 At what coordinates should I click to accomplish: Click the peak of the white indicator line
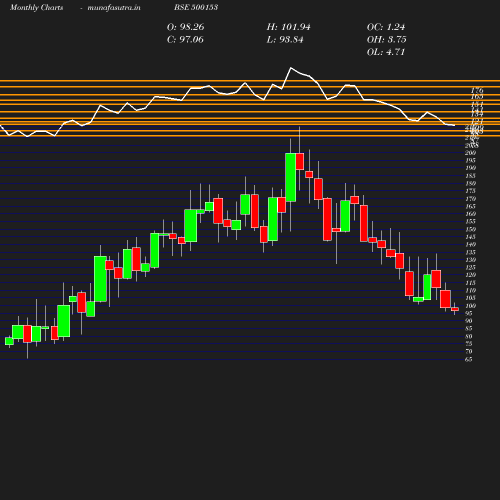[x=291, y=68]
